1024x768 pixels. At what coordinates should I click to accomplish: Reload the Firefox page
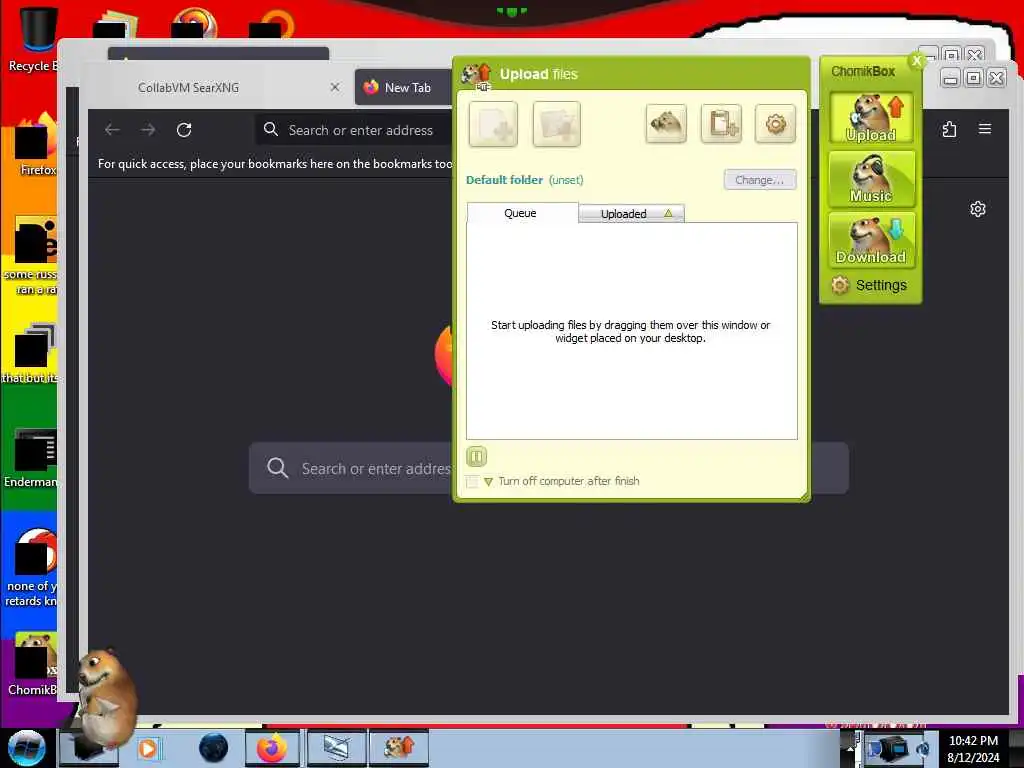184,130
